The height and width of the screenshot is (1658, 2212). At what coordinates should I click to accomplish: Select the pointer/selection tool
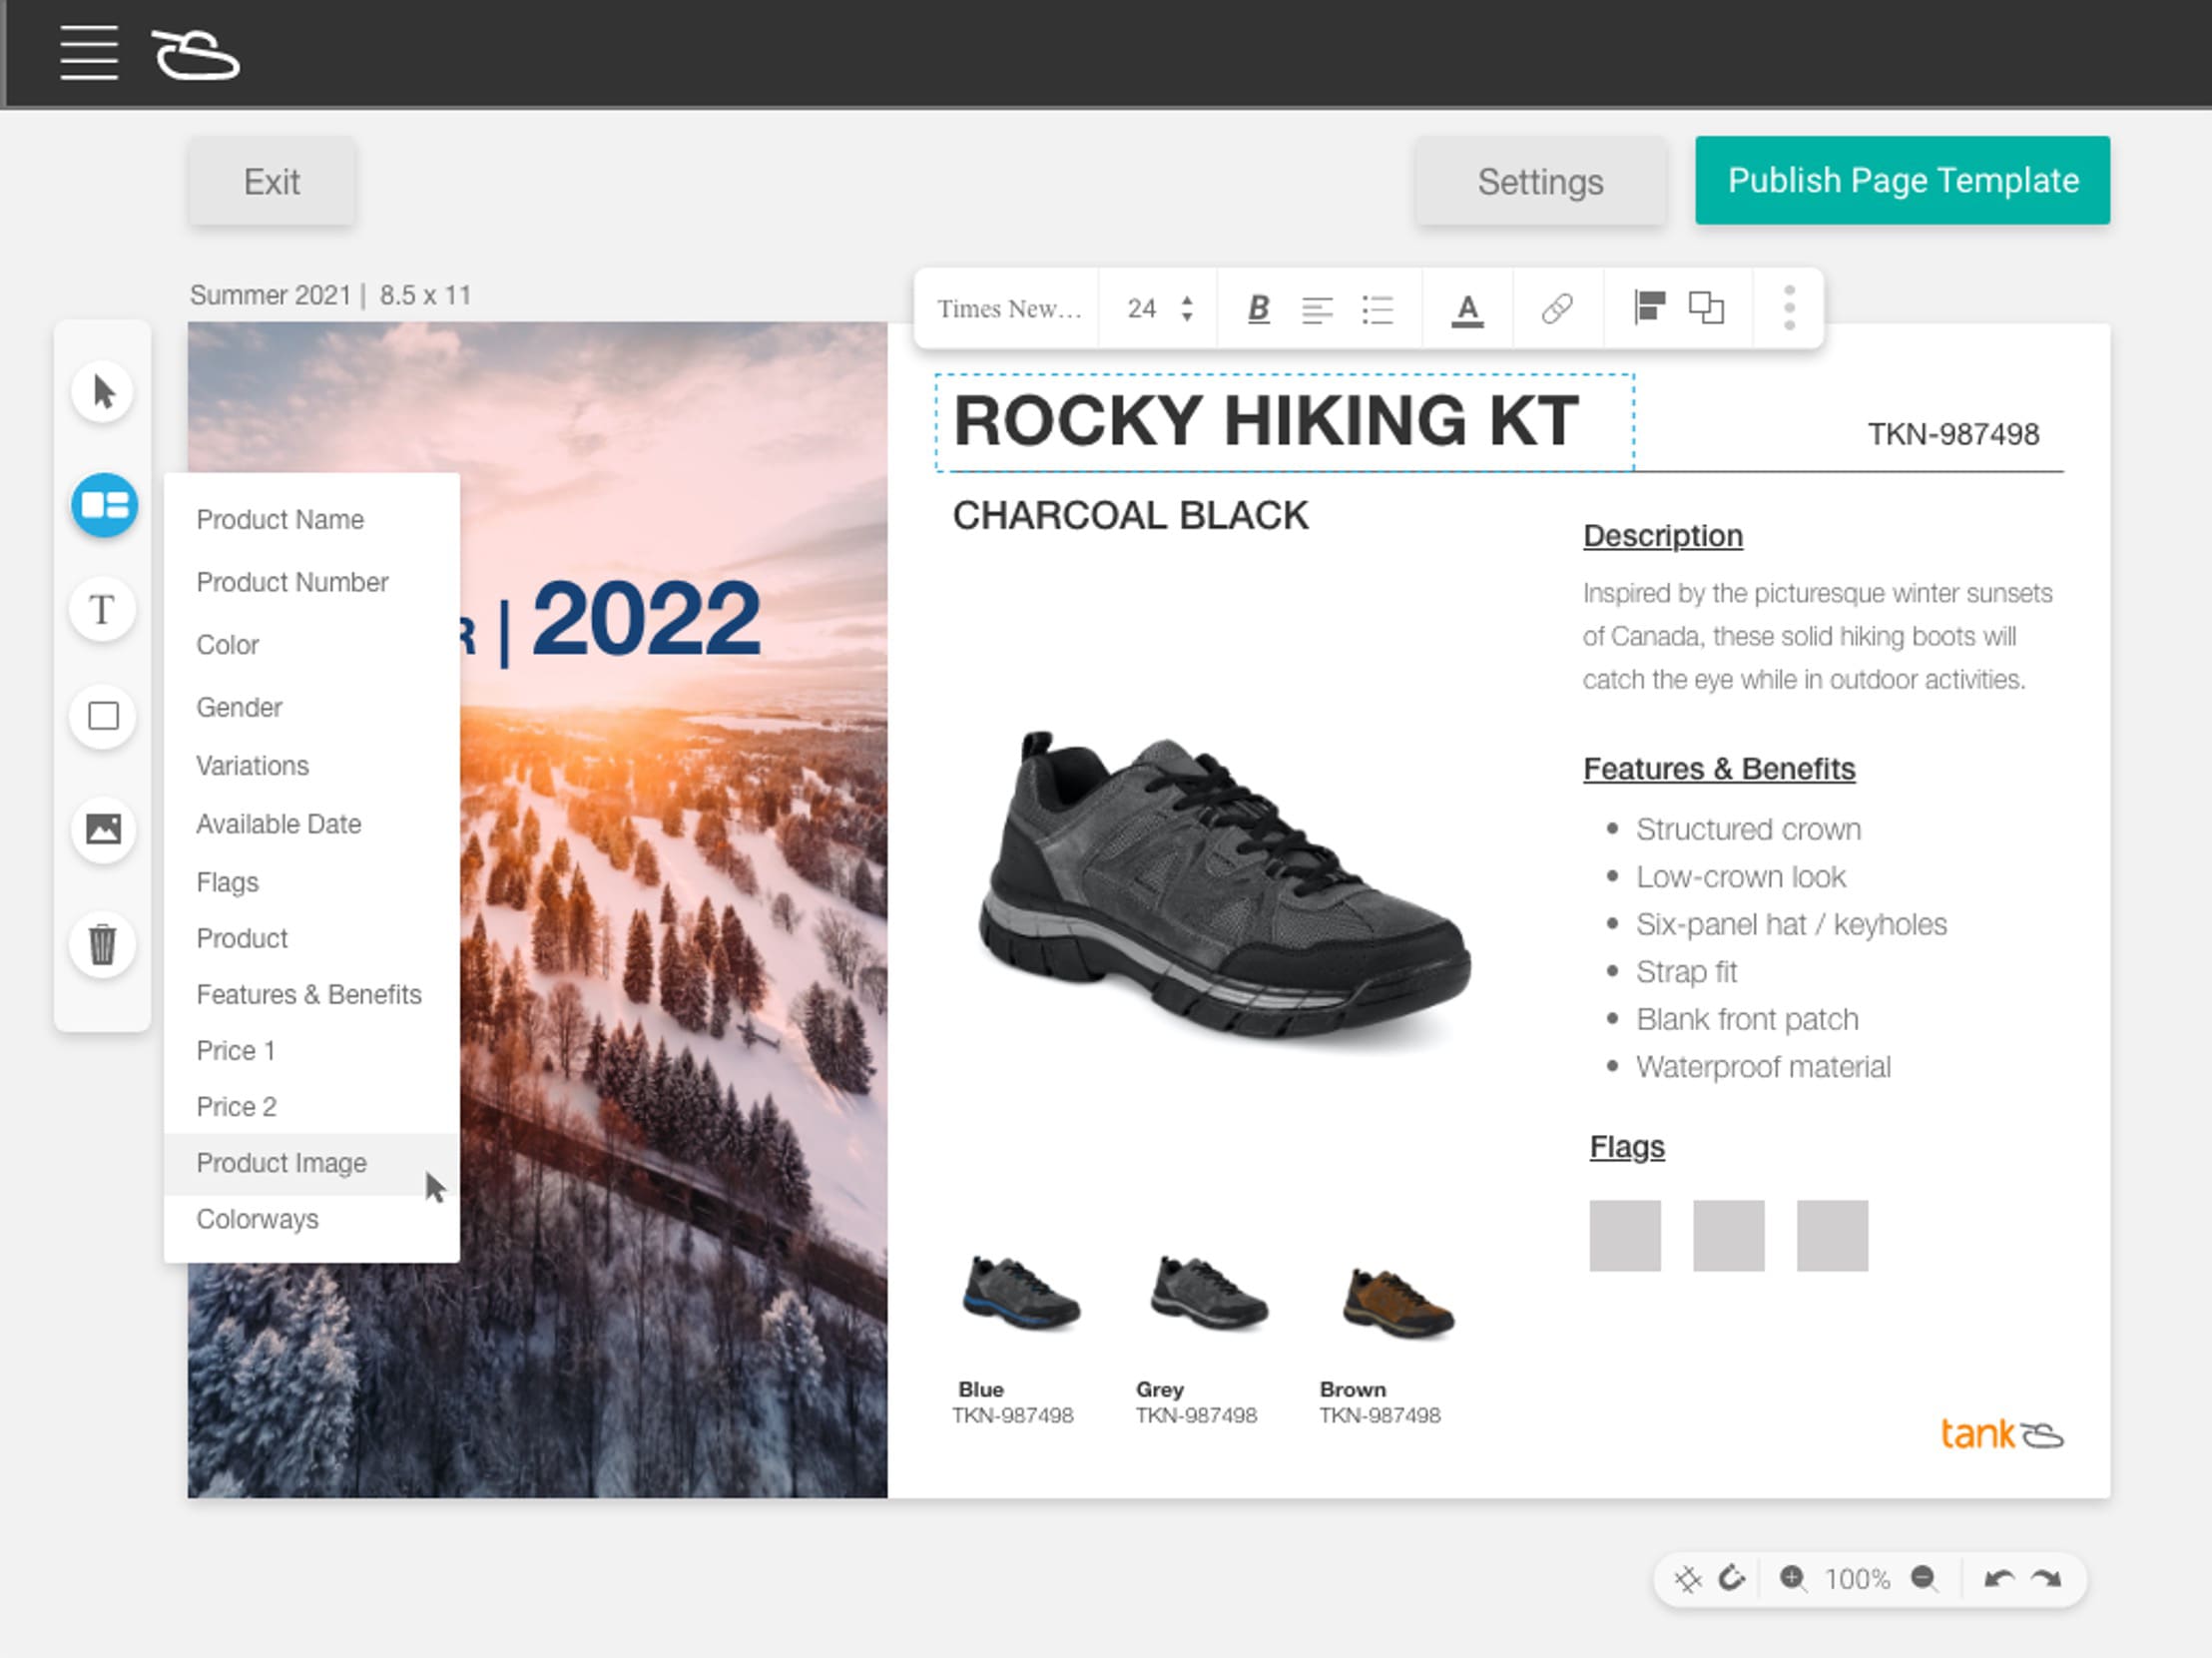103,390
